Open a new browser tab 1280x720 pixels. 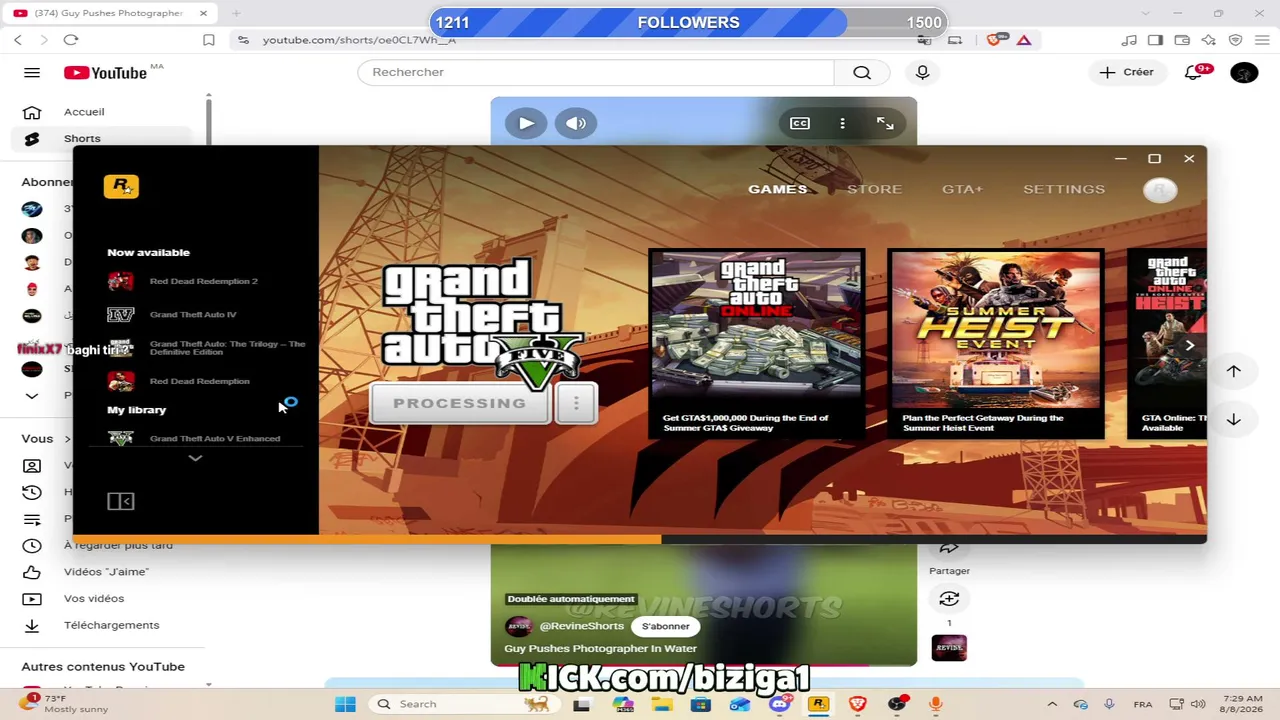coord(236,13)
